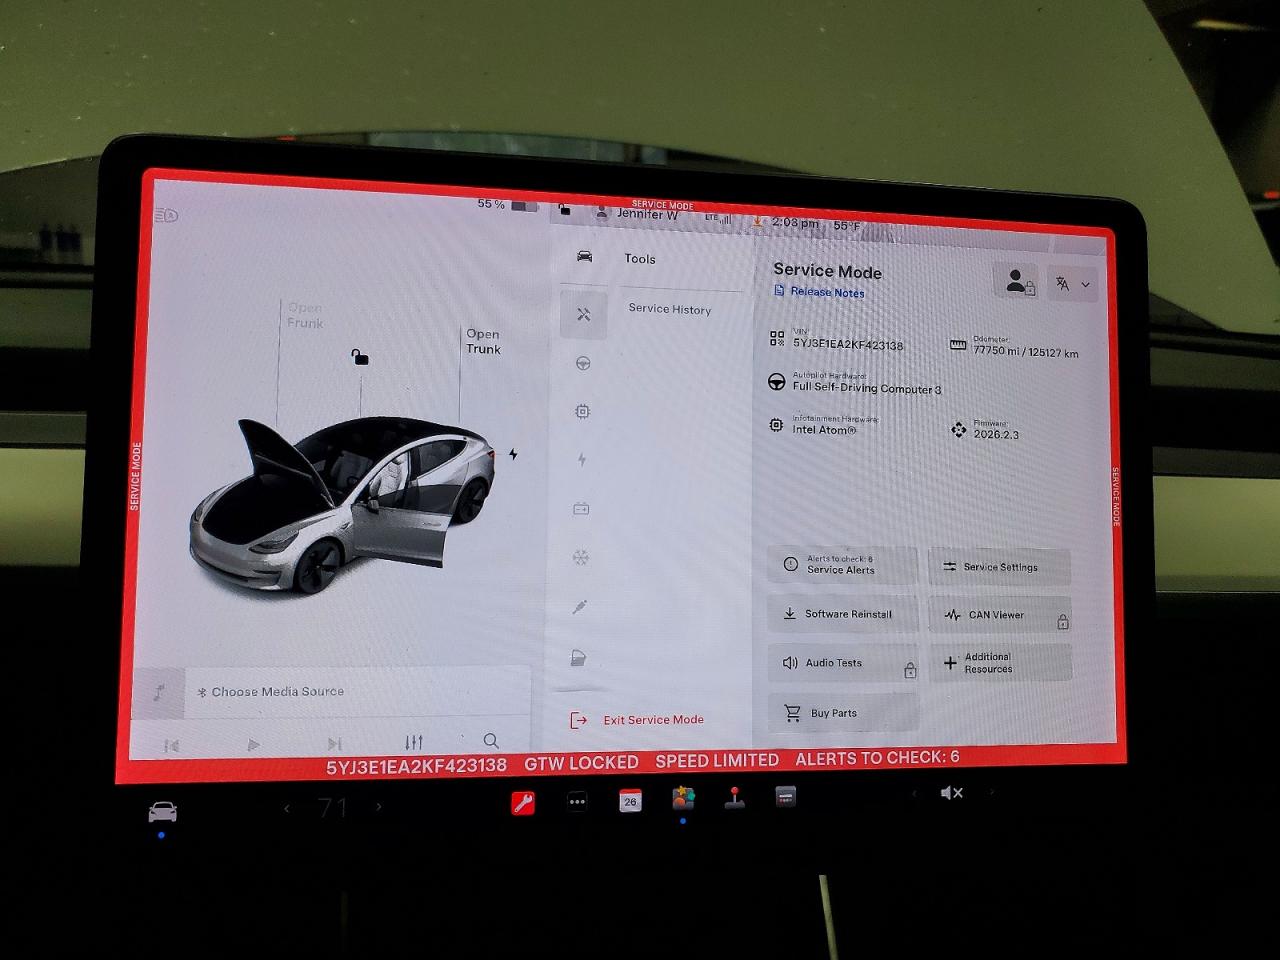Exit Service Mode
Screen dimensions: 1280x960
click(x=637, y=720)
